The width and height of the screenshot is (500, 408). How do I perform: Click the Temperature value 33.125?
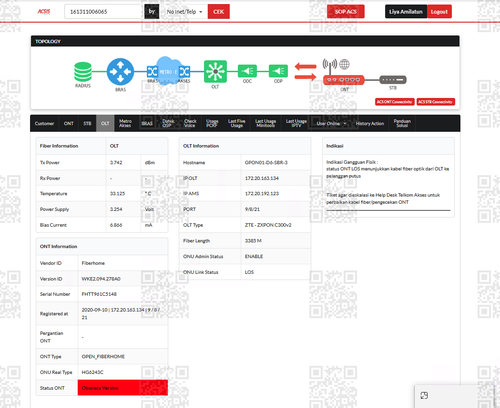(x=118, y=194)
